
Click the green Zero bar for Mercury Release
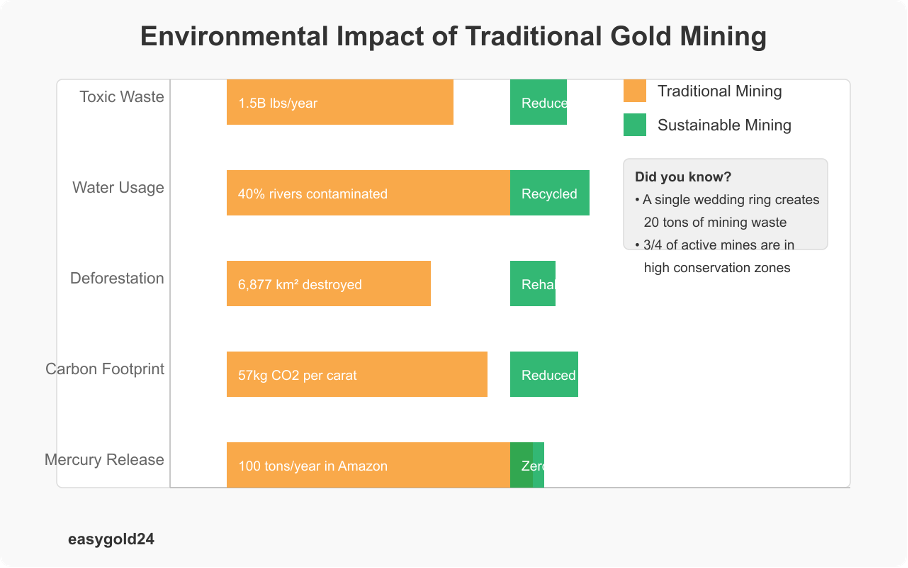click(x=527, y=465)
